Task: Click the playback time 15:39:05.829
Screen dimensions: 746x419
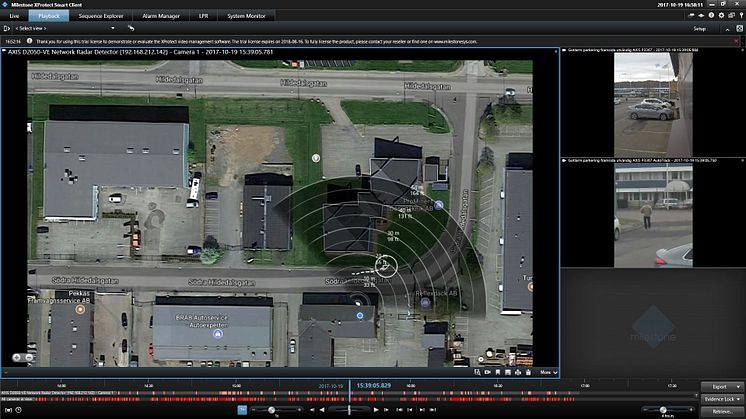Action: (x=373, y=385)
